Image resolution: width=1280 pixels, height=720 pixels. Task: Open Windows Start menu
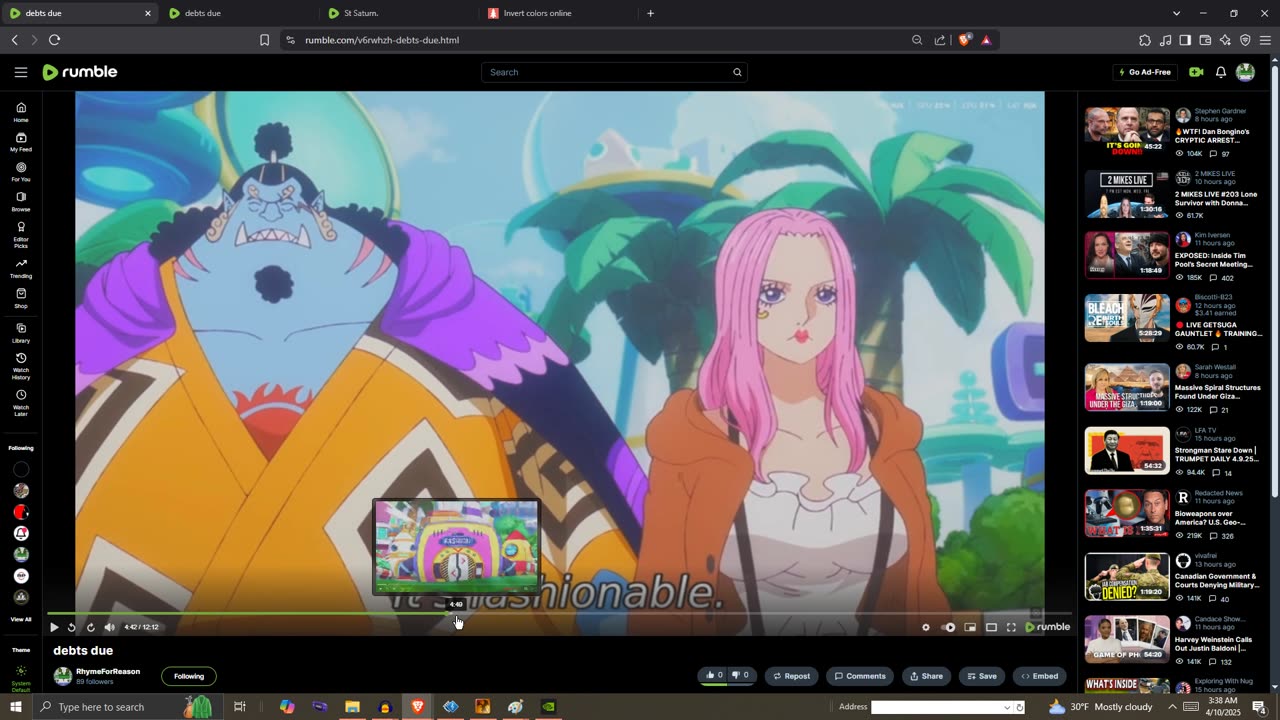point(15,707)
